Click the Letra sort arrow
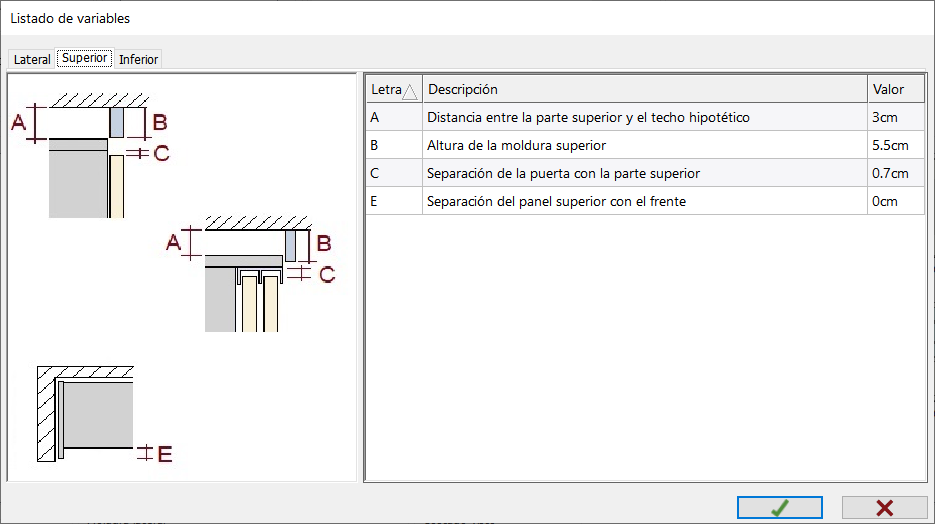Screen dimensions: 935x524 tap(410, 91)
